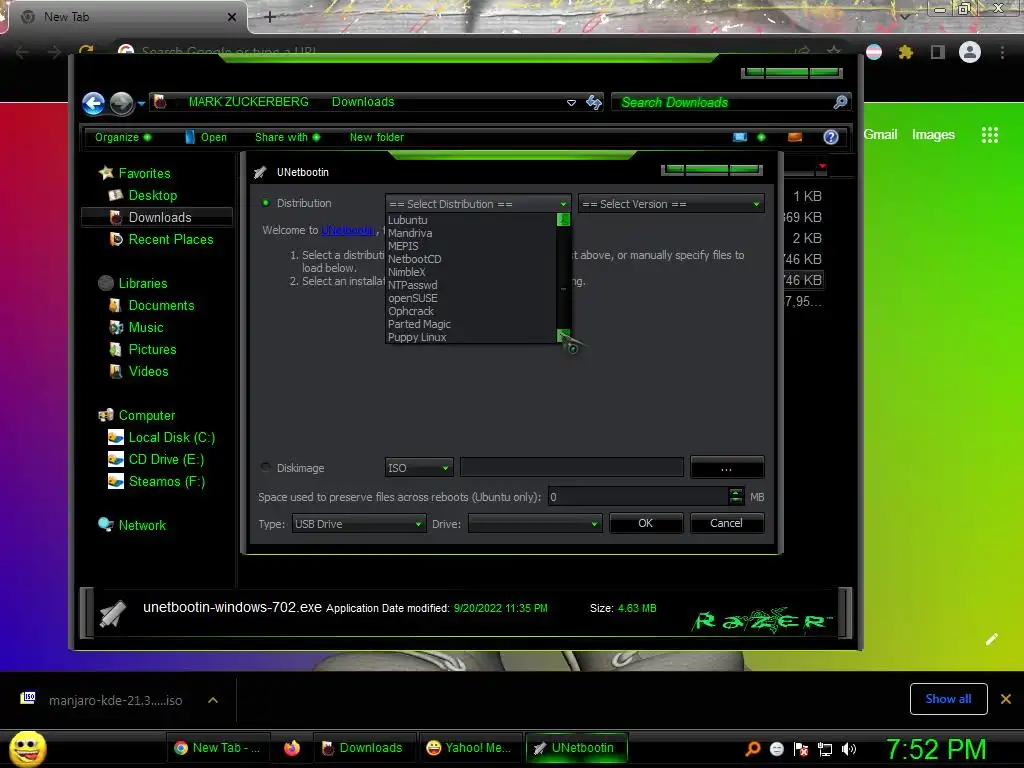This screenshot has height=768, width=1024.
Task: Click the tray search magnifier icon
Action: tap(752, 748)
